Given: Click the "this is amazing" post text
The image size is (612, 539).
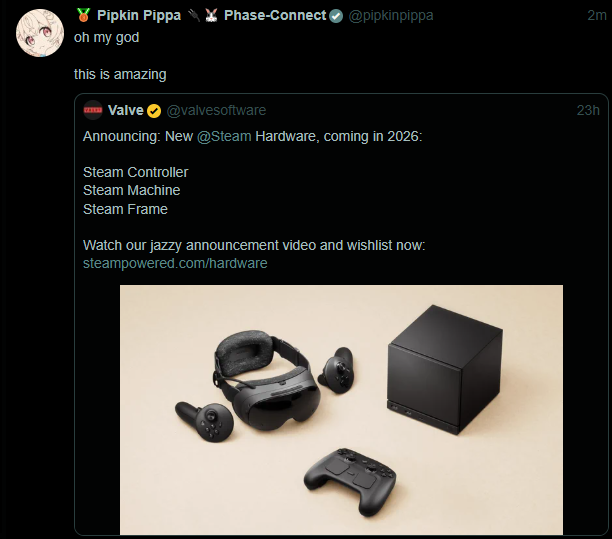Looking at the screenshot, I should click(x=120, y=74).
